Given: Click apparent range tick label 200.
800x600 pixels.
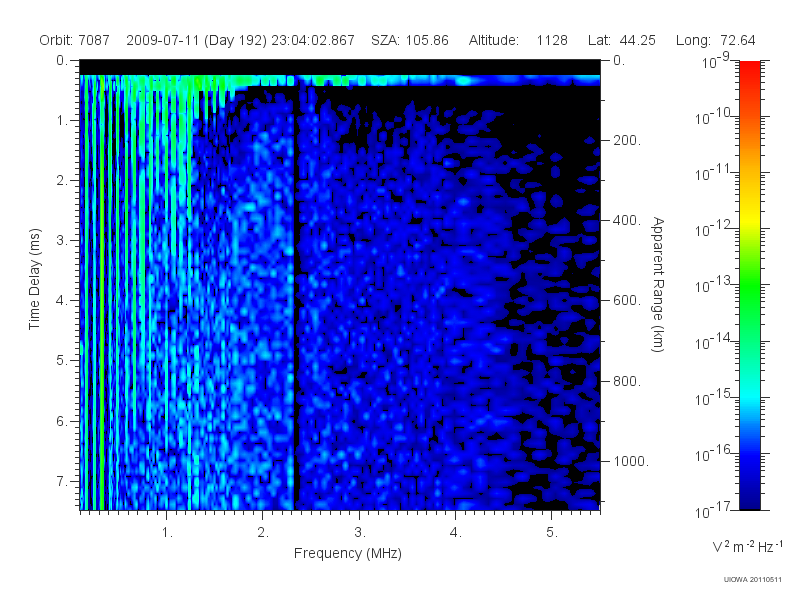Looking at the screenshot, I should tap(627, 140).
